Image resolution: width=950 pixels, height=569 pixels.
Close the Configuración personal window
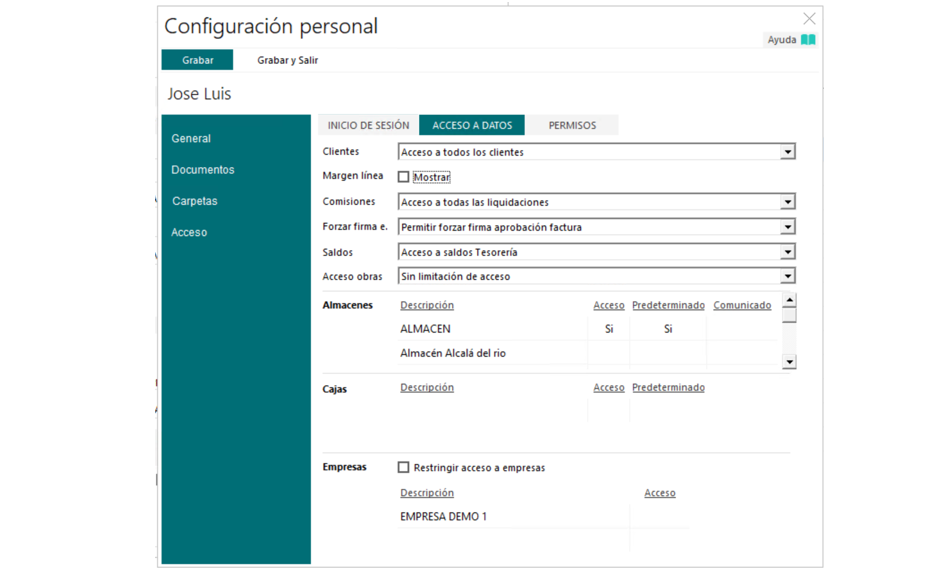point(809,19)
